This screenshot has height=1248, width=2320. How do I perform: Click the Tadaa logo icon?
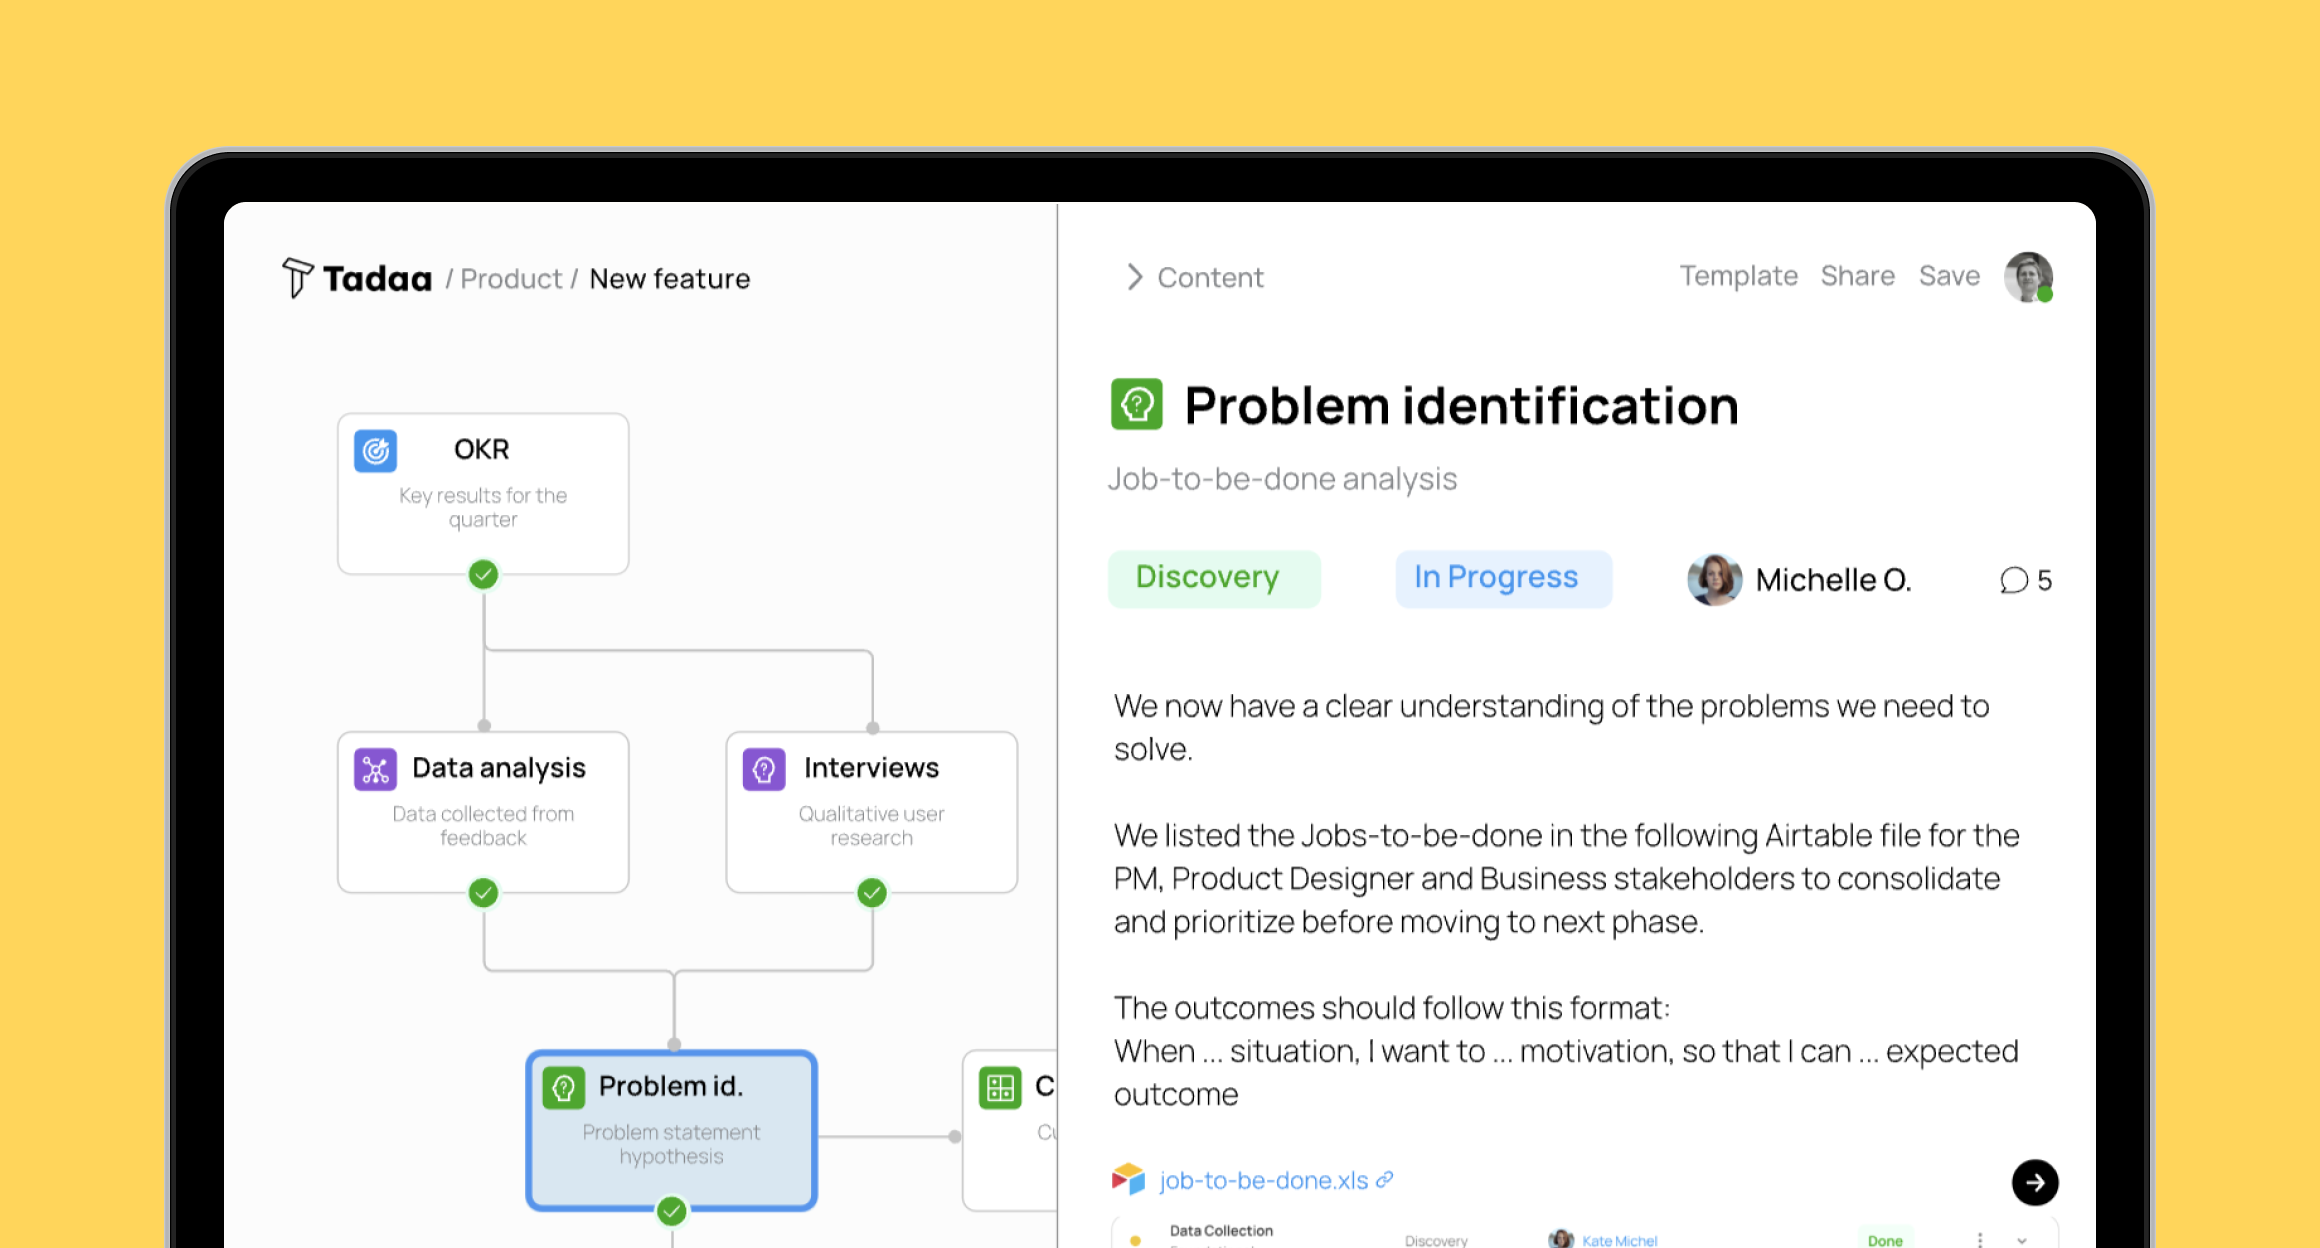coord(297,277)
